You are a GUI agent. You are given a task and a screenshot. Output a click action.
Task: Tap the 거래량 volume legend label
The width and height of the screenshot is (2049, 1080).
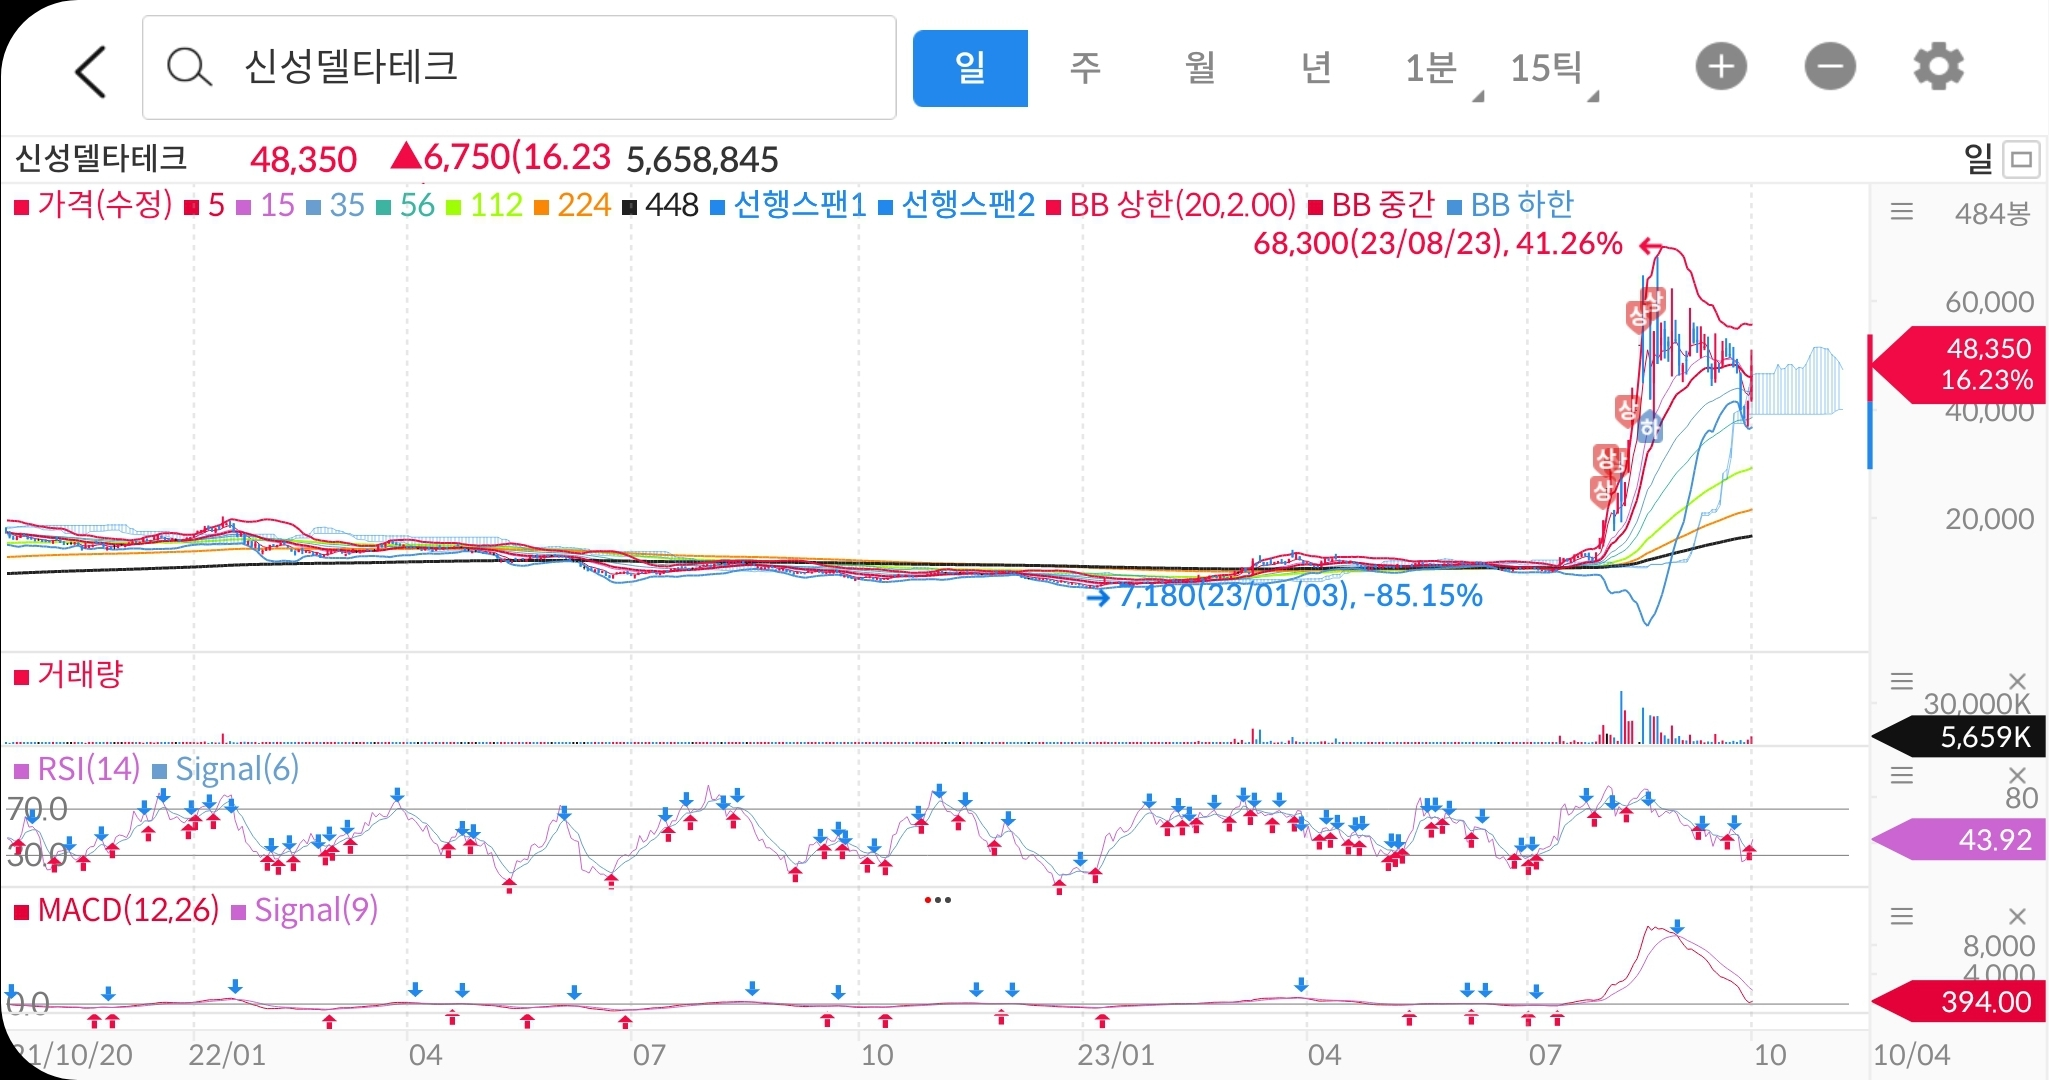68,675
